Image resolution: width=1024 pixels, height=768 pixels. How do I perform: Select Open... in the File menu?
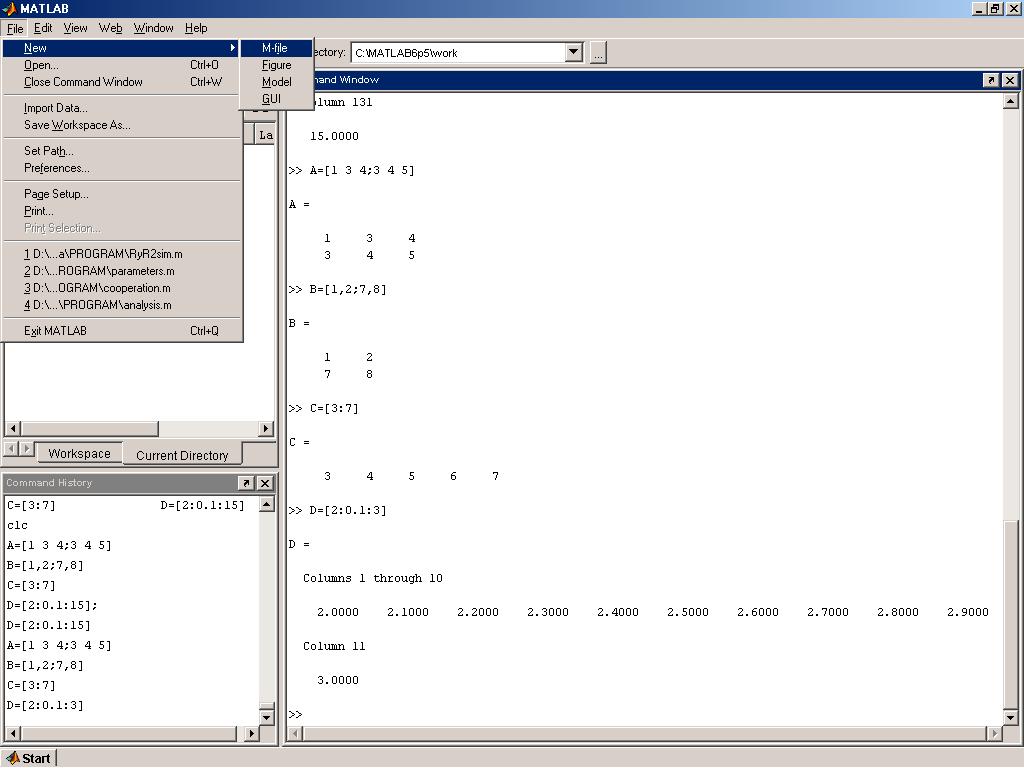pyautogui.click(x=121, y=65)
